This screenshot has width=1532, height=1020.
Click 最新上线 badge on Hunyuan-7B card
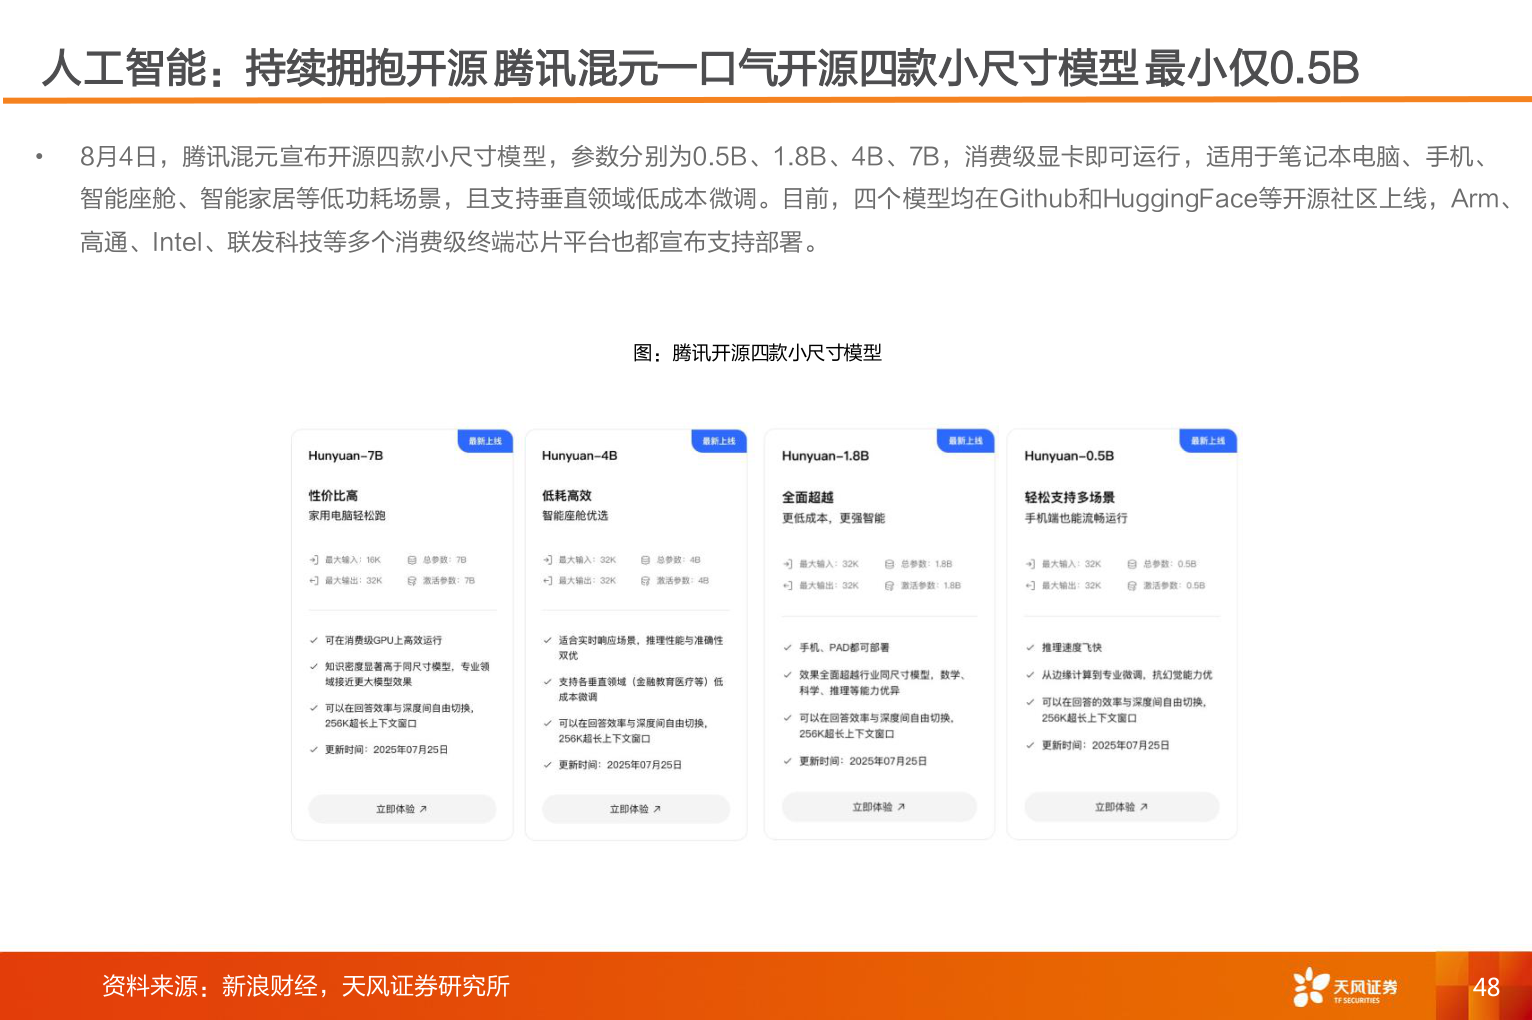point(486,441)
